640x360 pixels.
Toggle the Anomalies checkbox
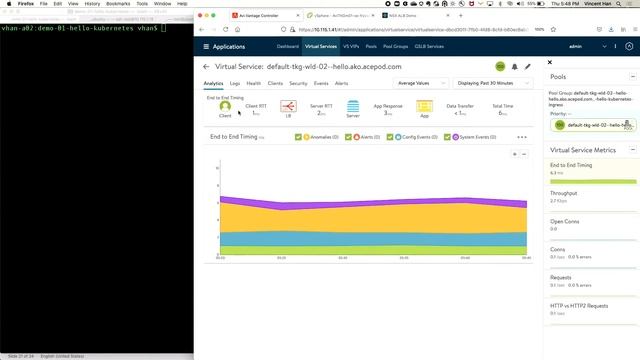(x=298, y=137)
